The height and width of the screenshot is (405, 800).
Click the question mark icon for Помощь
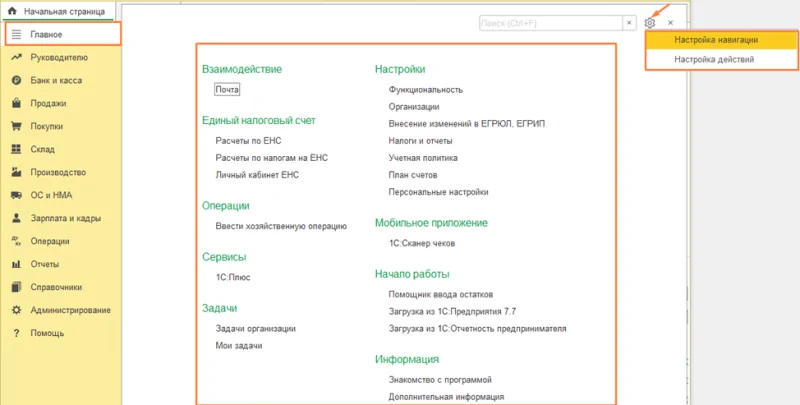[x=16, y=333]
